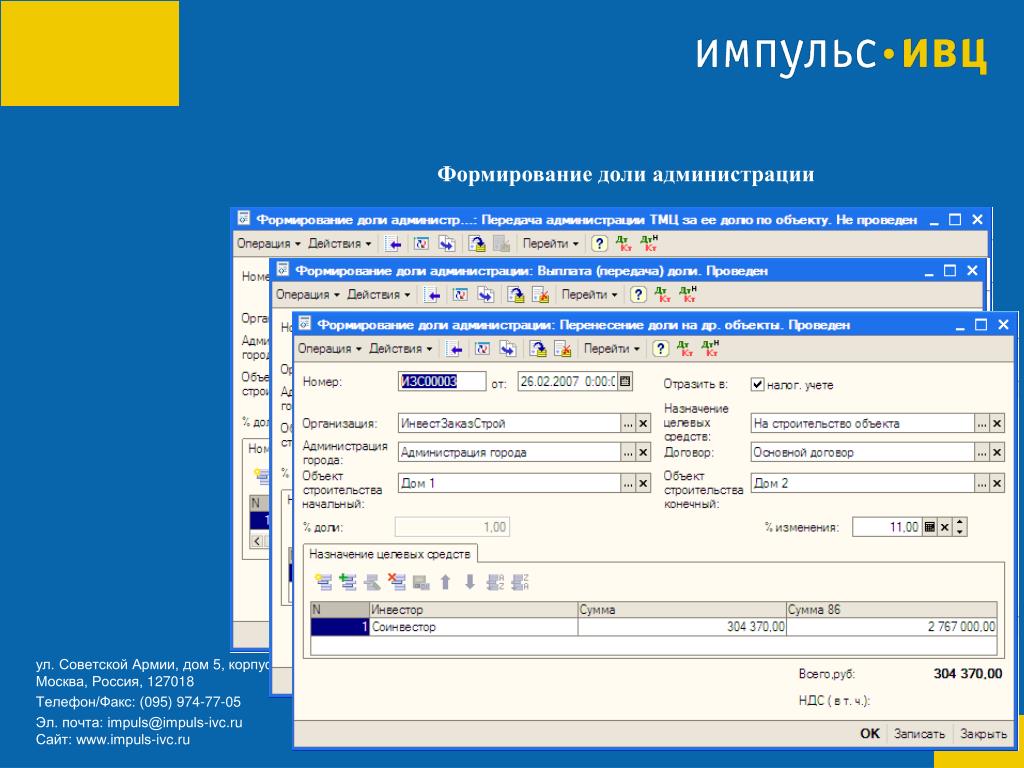
Task: Clear the Организация field with its X button
Action: coord(643,424)
